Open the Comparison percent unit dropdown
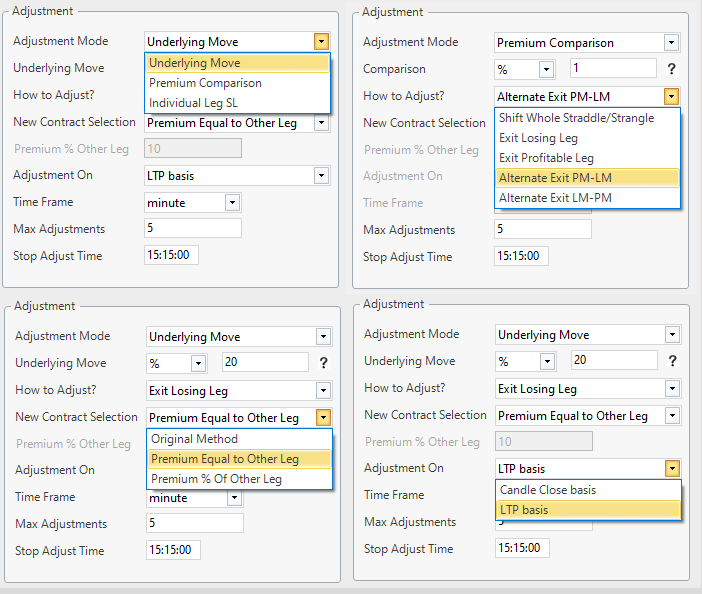Viewport: 702px width, 594px height. (x=546, y=69)
